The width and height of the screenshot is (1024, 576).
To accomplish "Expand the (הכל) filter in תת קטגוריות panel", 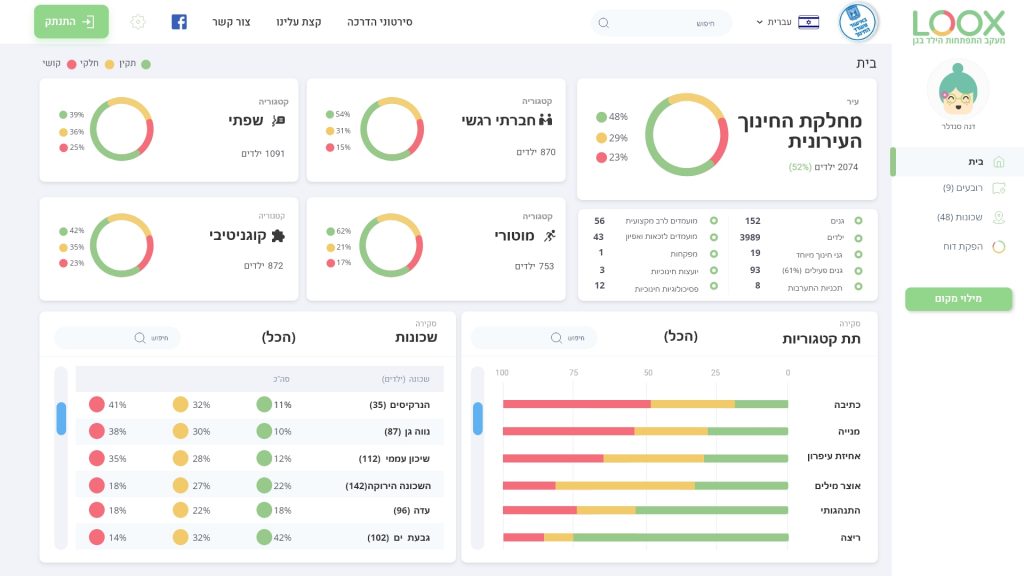I will 681,337.
